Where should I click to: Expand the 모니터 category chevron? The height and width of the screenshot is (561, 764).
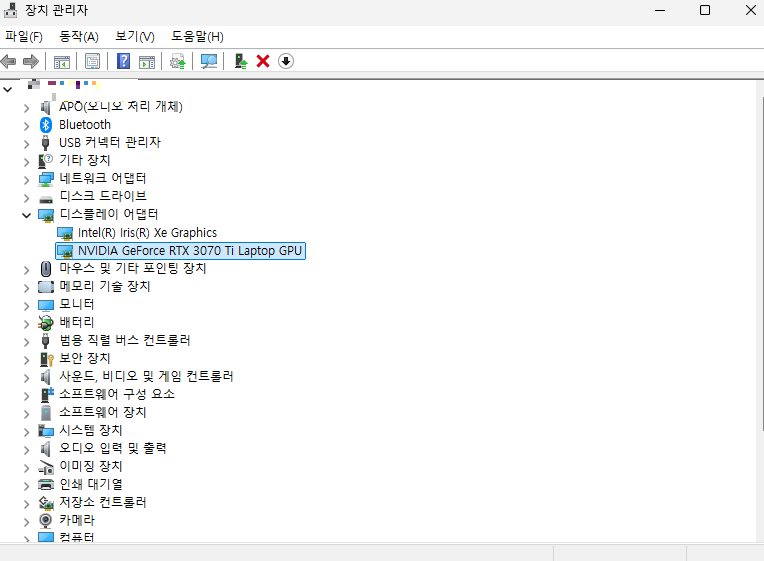tap(26, 306)
